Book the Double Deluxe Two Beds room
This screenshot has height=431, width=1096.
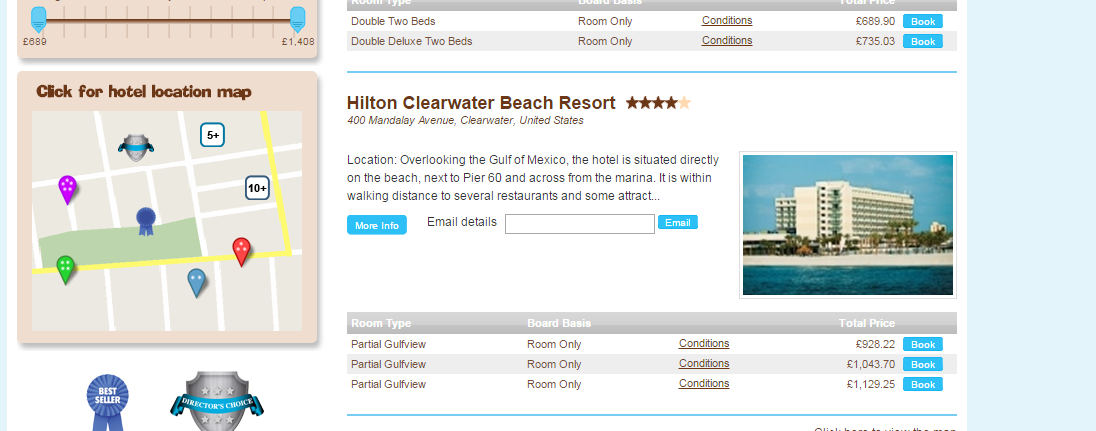[922, 41]
